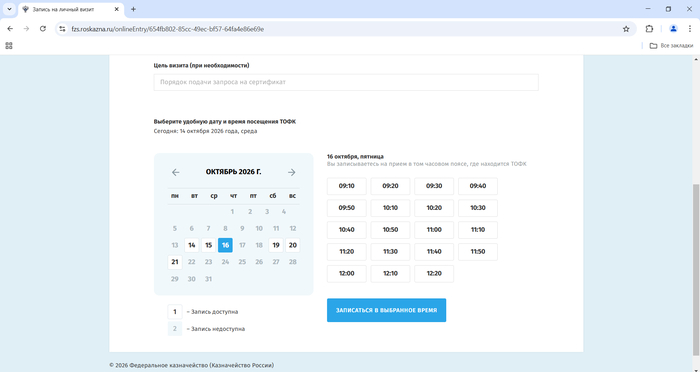Select October 21 in calendar
Viewport: 700px width, 372px height.
click(175, 262)
